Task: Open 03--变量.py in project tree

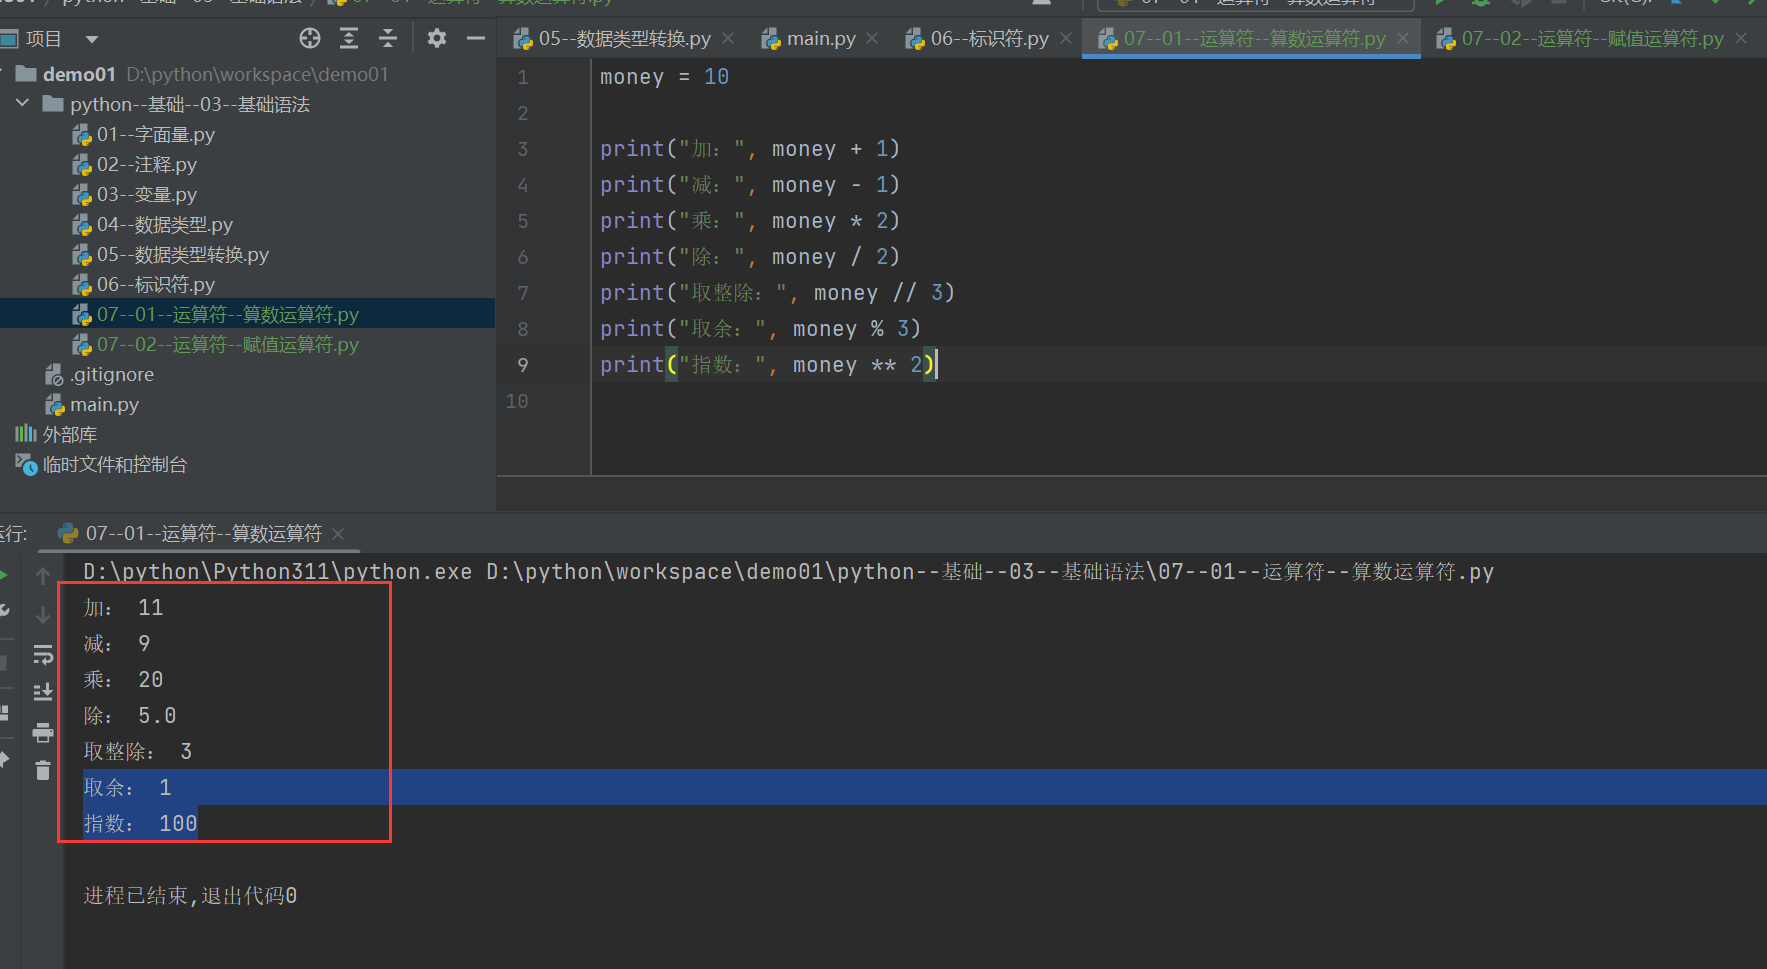Action: click(147, 195)
